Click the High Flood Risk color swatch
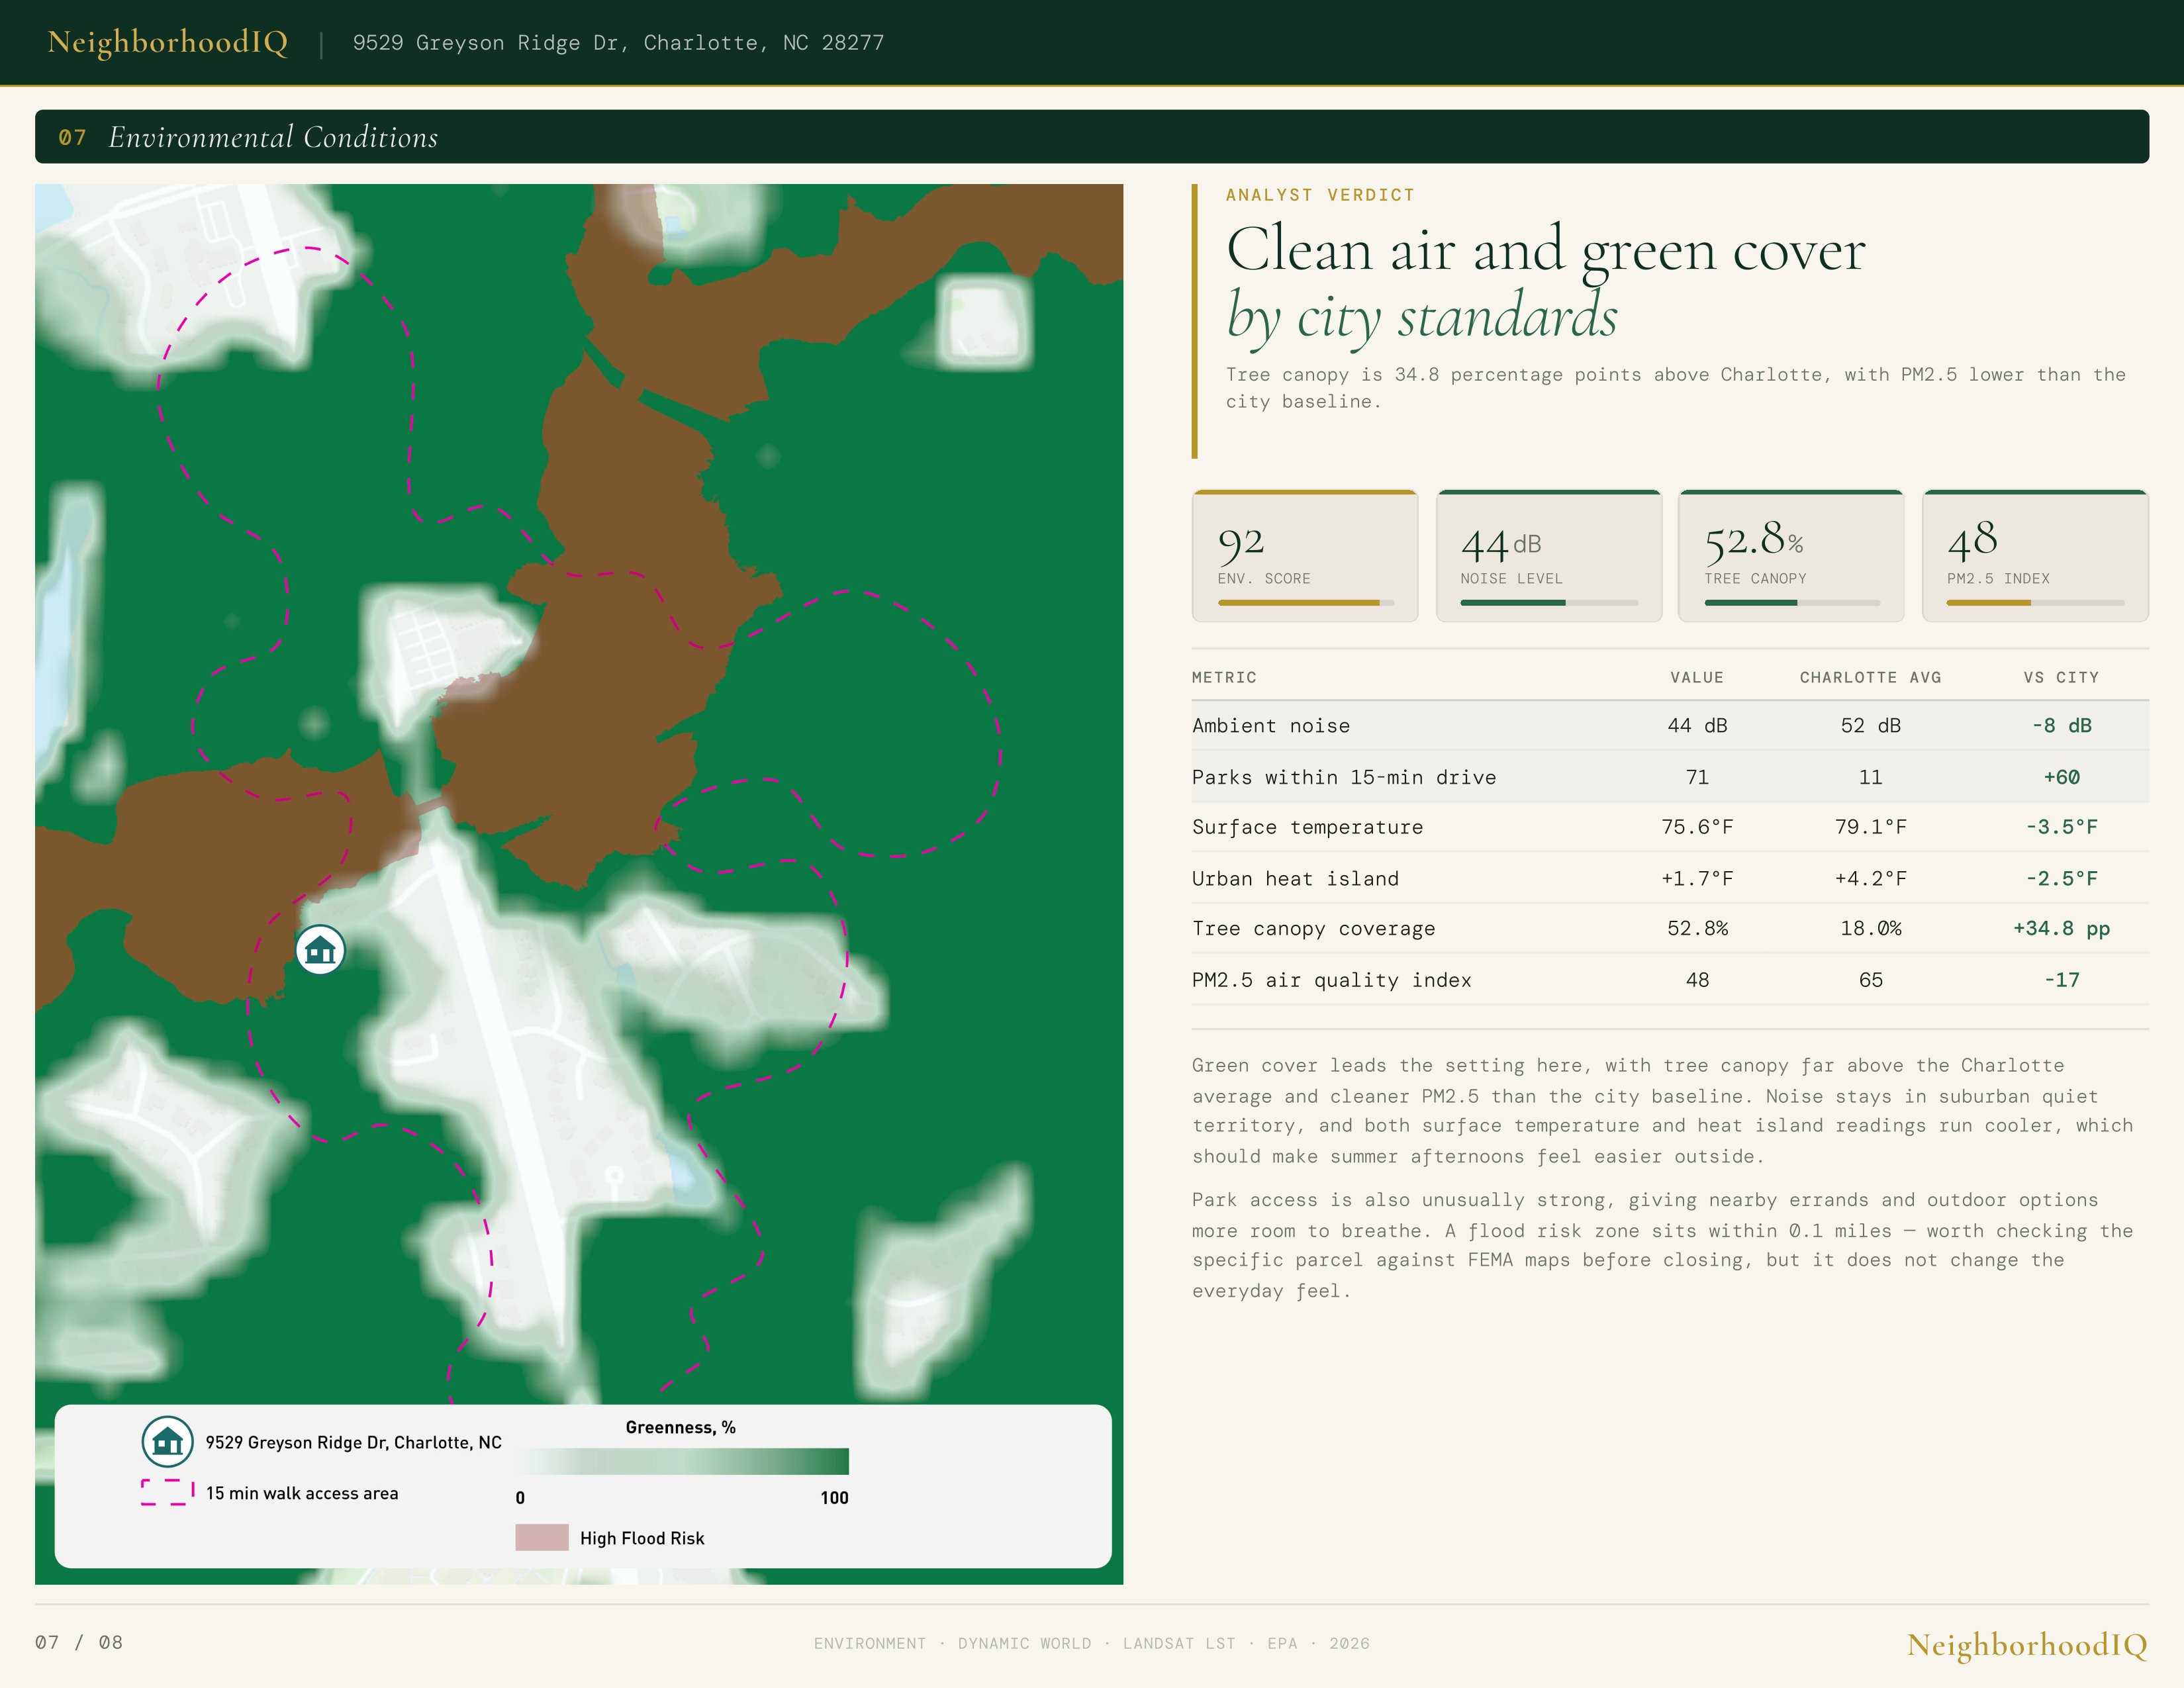This screenshot has height=1688, width=2184. click(x=542, y=1537)
